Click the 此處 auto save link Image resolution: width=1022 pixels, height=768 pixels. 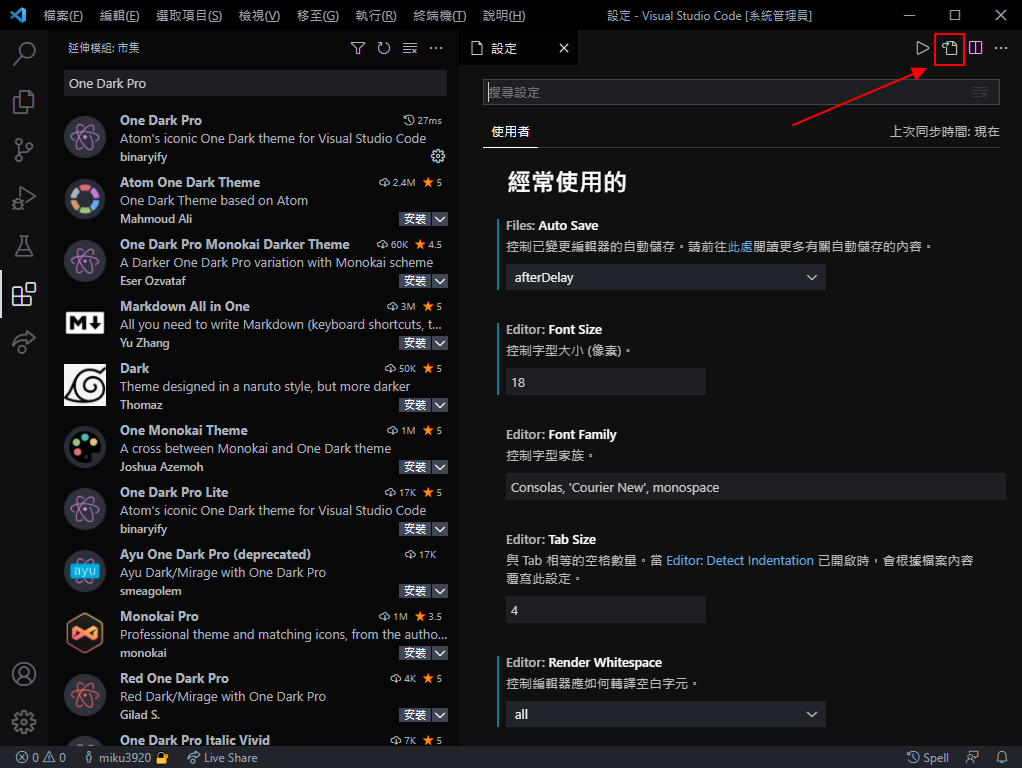(x=740, y=246)
